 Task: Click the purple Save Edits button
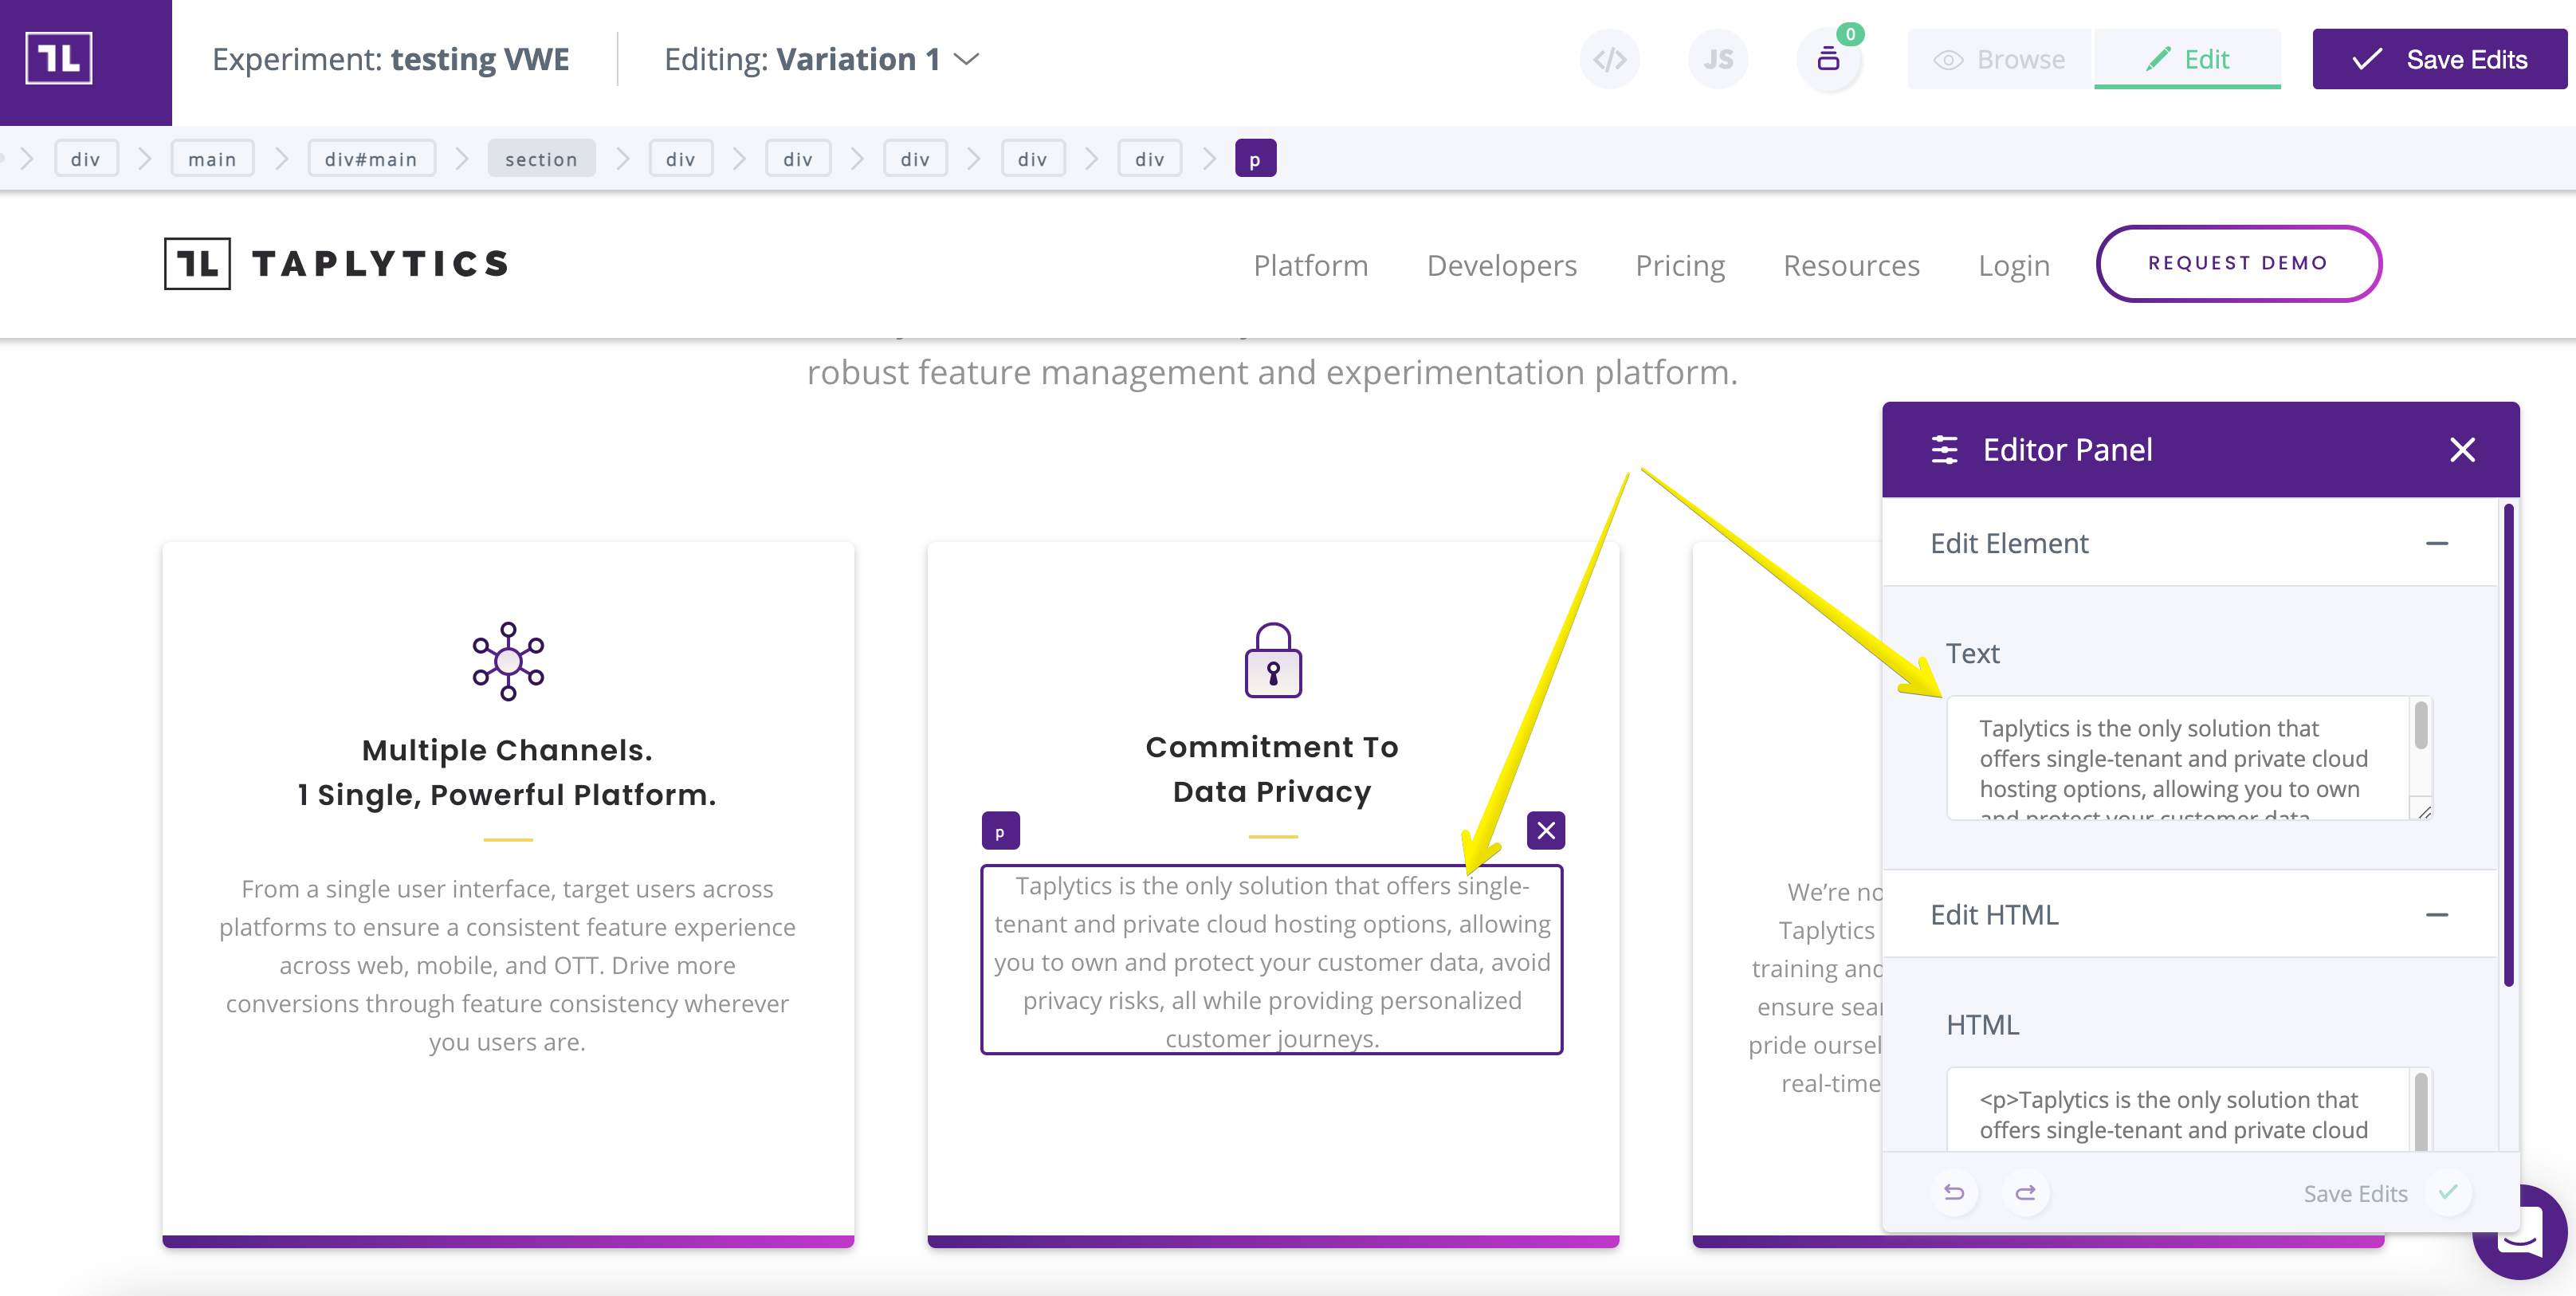pyautogui.click(x=2440, y=59)
